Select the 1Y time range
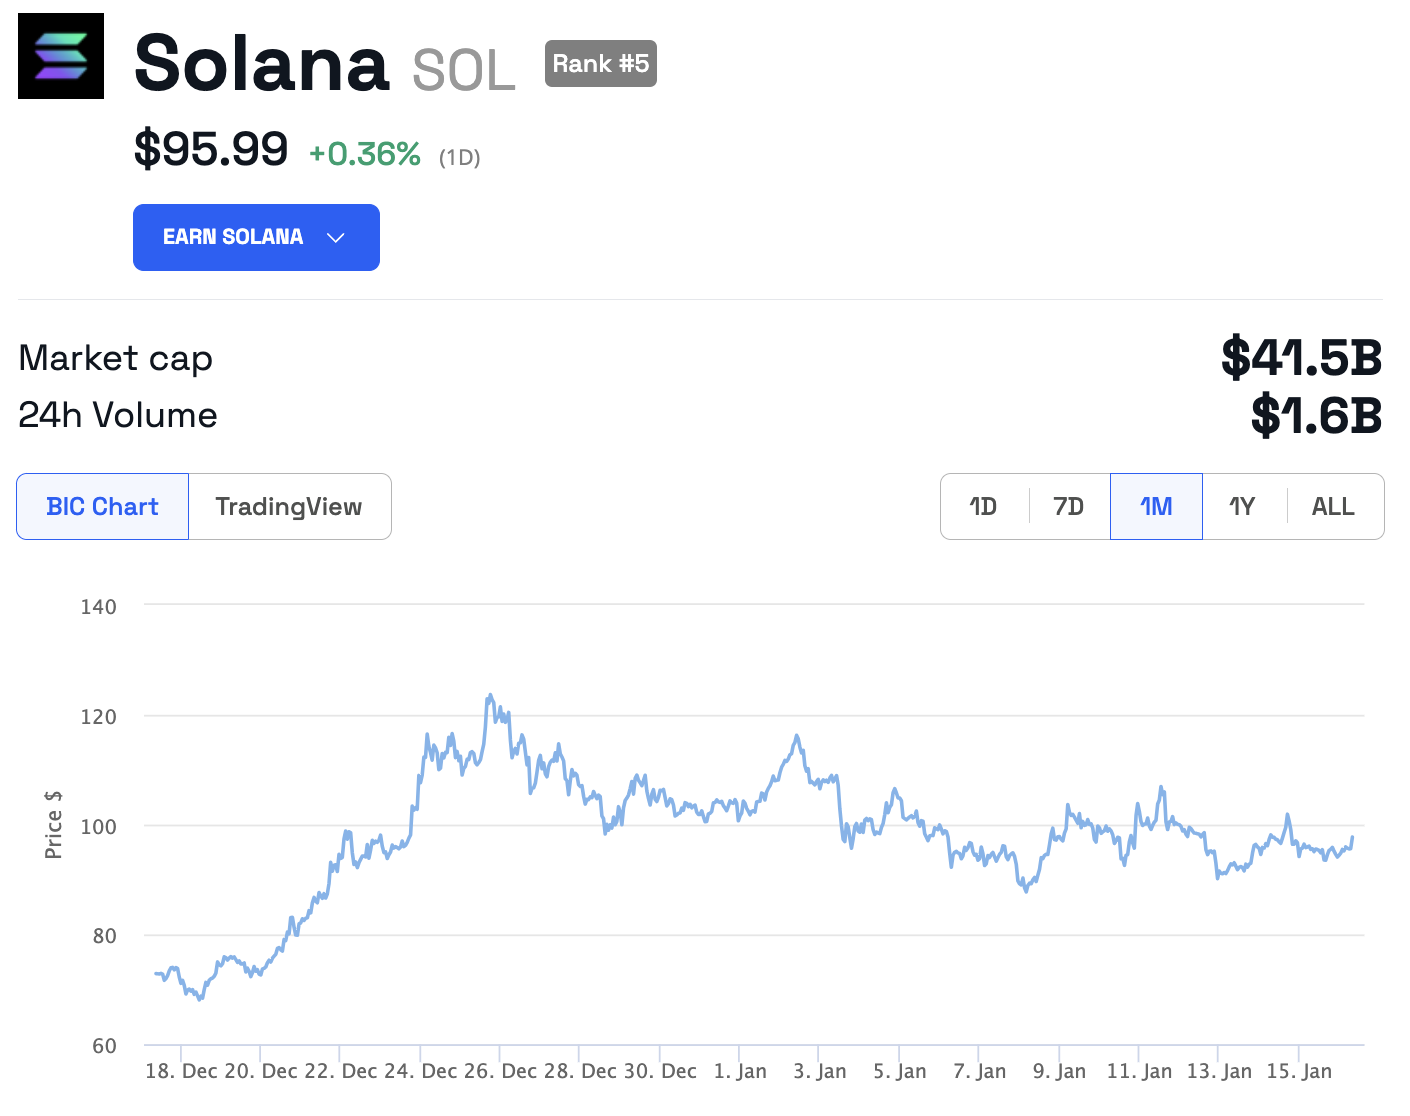Image resolution: width=1410 pixels, height=1116 pixels. (1243, 507)
